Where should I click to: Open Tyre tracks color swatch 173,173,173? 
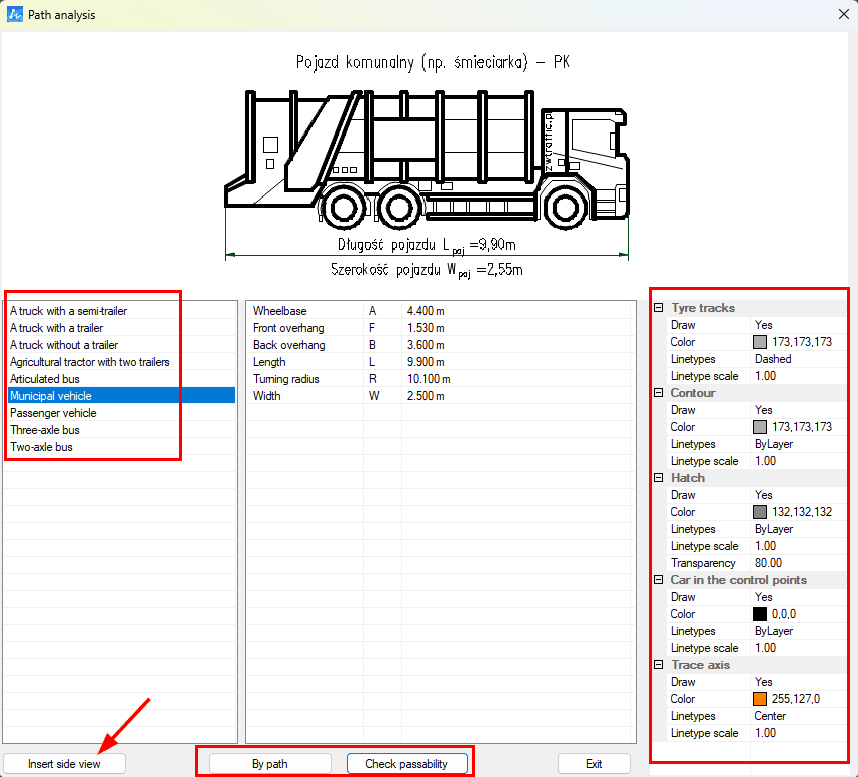click(760, 342)
